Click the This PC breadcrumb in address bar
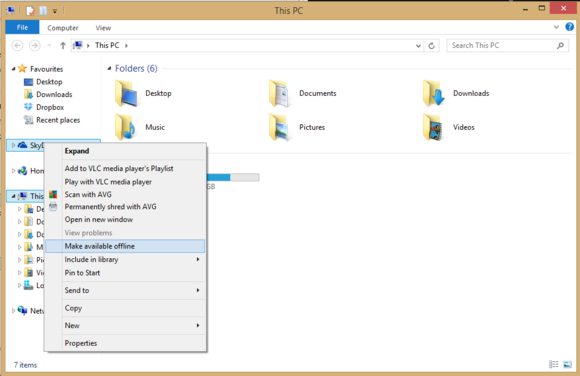The image size is (580, 376). [x=107, y=46]
